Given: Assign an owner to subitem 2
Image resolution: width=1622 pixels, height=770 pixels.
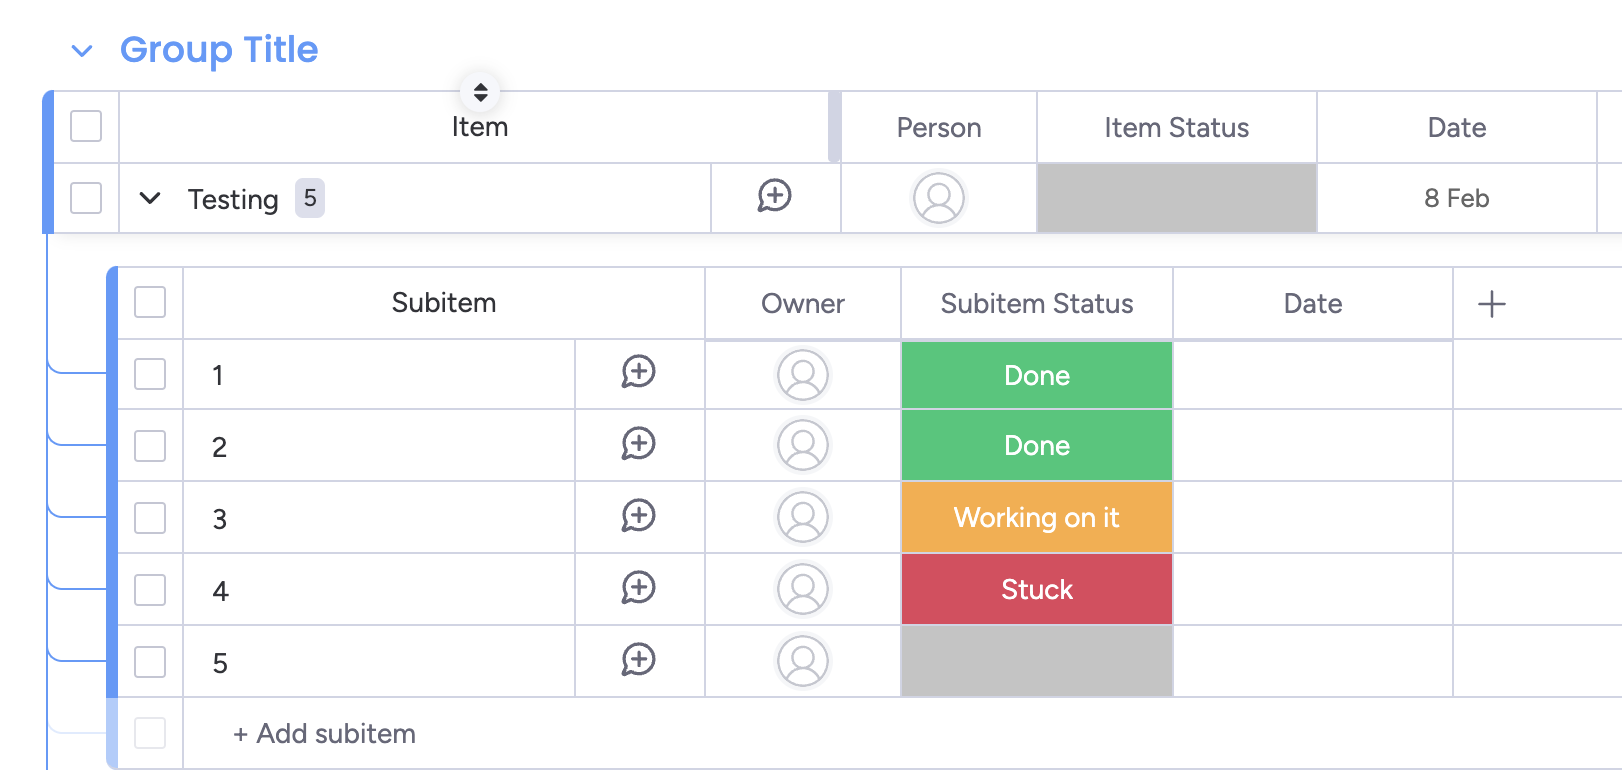Looking at the screenshot, I should pos(803,446).
